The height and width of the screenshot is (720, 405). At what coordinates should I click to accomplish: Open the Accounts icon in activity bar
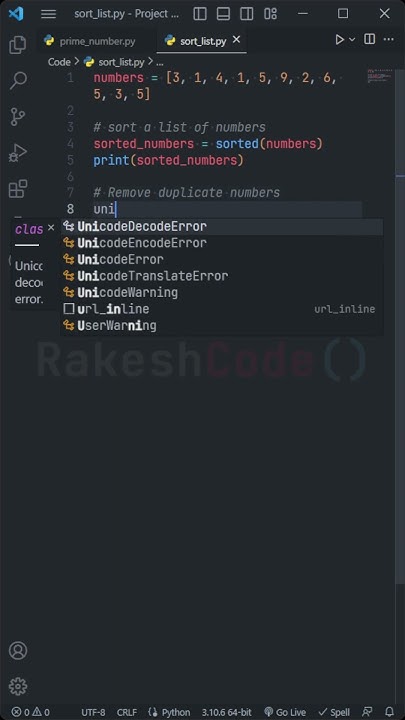(18, 651)
